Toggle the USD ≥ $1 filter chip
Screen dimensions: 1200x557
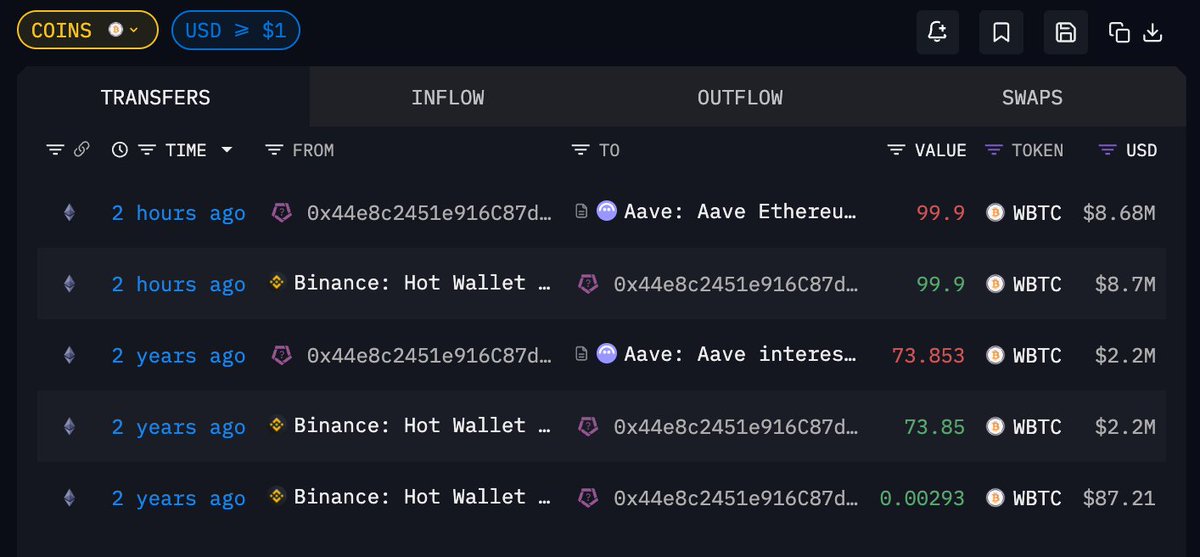(x=236, y=31)
